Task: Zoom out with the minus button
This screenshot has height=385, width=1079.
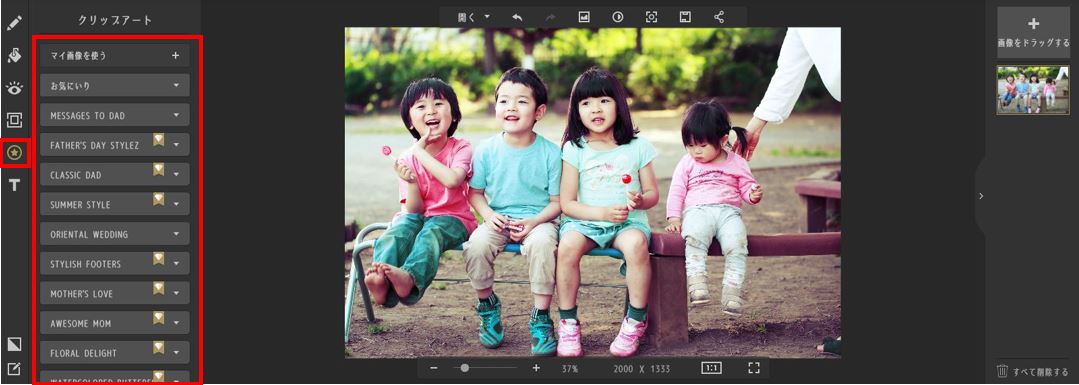Action: click(x=434, y=368)
